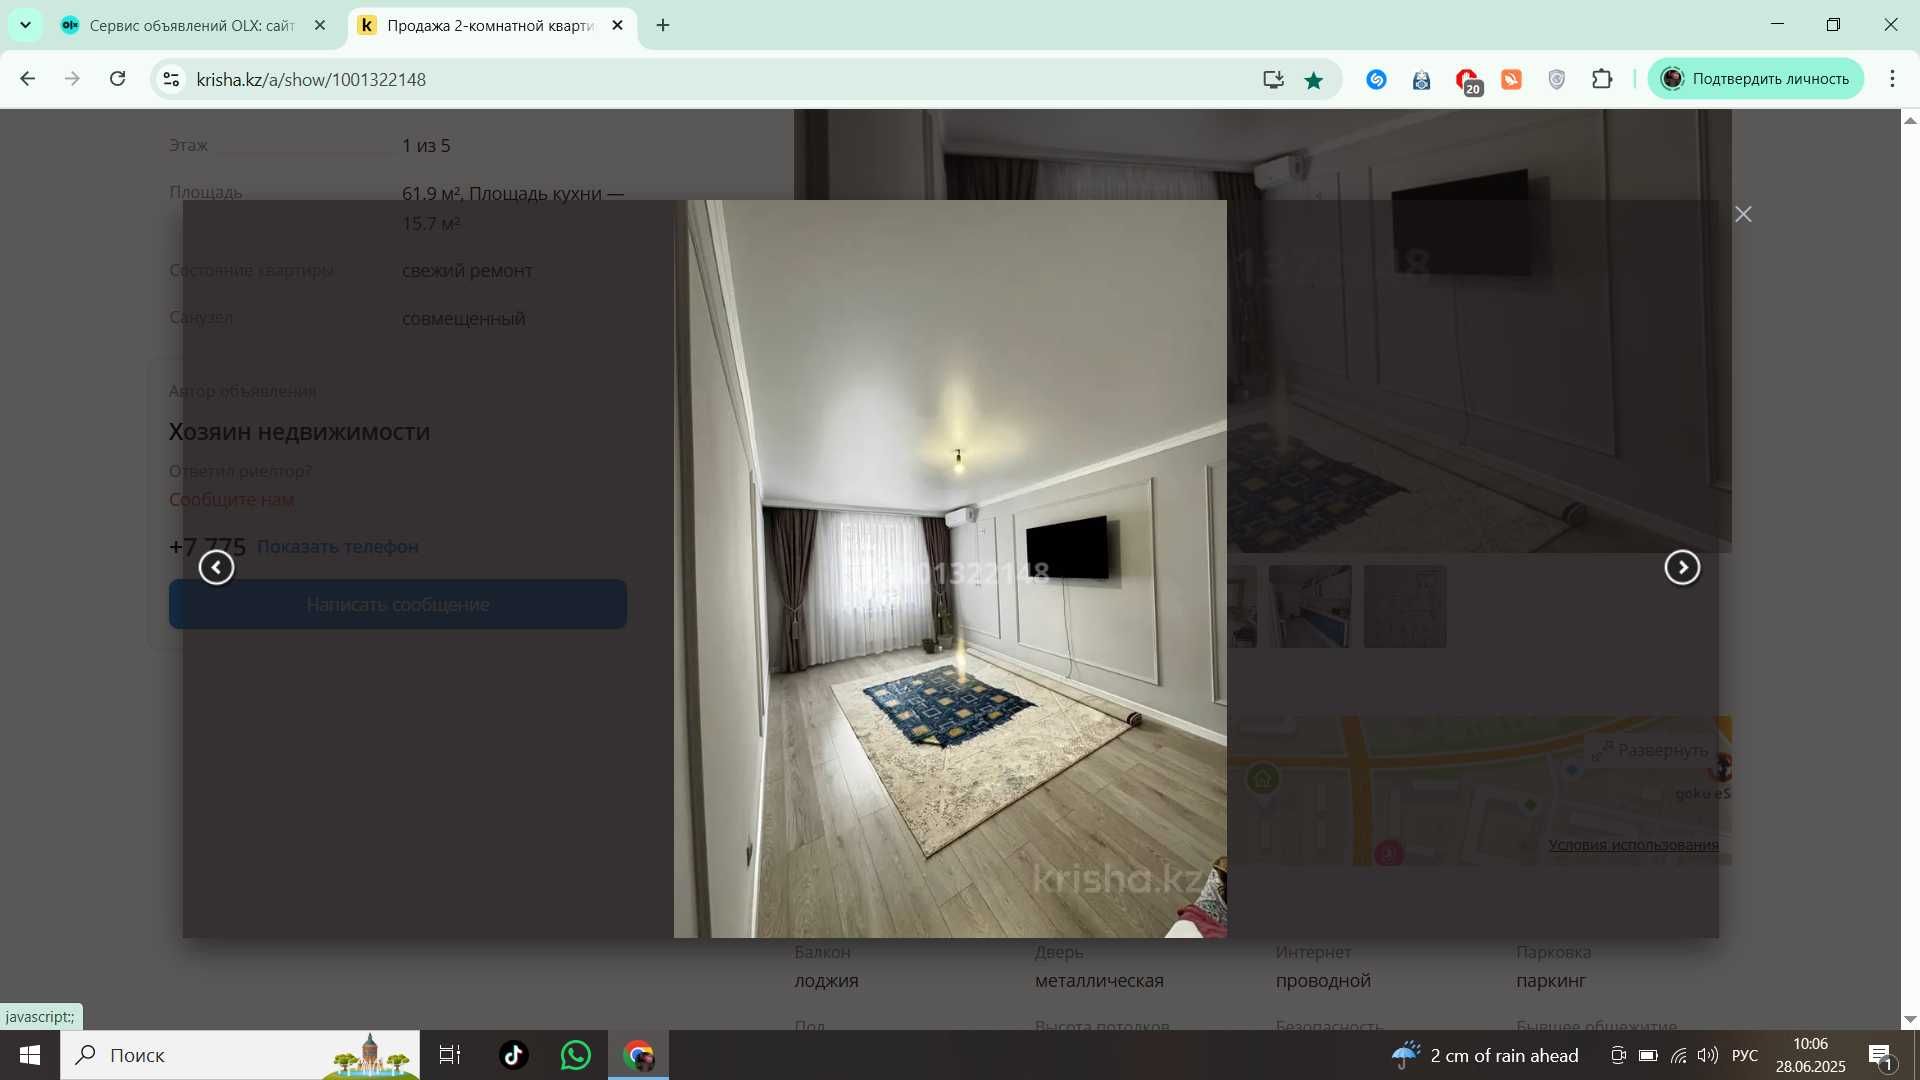The height and width of the screenshot is (1080, 1920).
Task: Show the next photo in gallery
Action: (x=1682, y=568)
